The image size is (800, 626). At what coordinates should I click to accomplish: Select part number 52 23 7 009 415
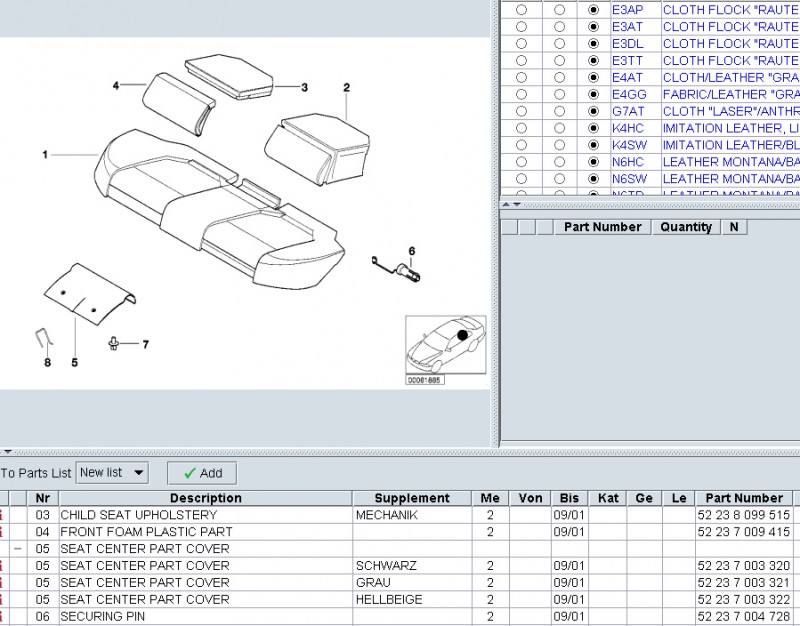(x=743, y=532)
